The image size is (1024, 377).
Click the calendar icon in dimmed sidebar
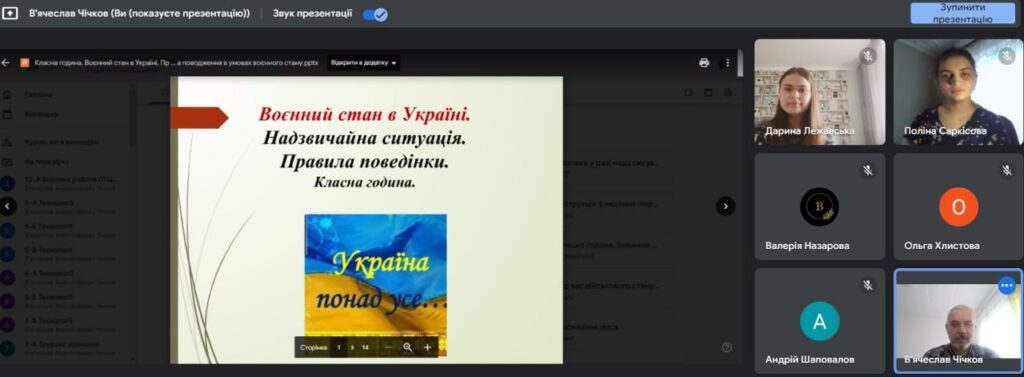(x=7, y=114)
